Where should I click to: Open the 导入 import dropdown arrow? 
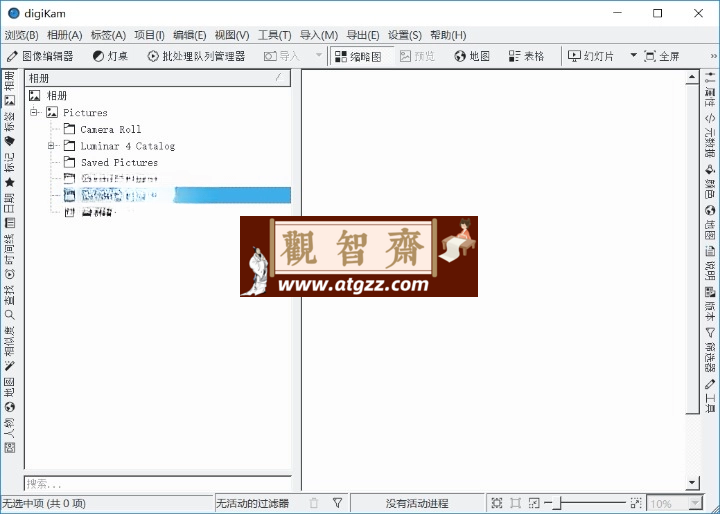[319, 56]
